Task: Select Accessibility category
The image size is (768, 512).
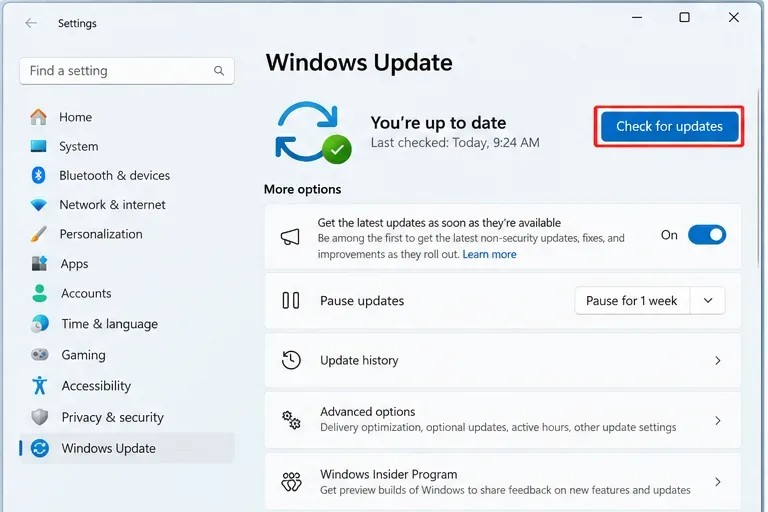Action: 127,386
